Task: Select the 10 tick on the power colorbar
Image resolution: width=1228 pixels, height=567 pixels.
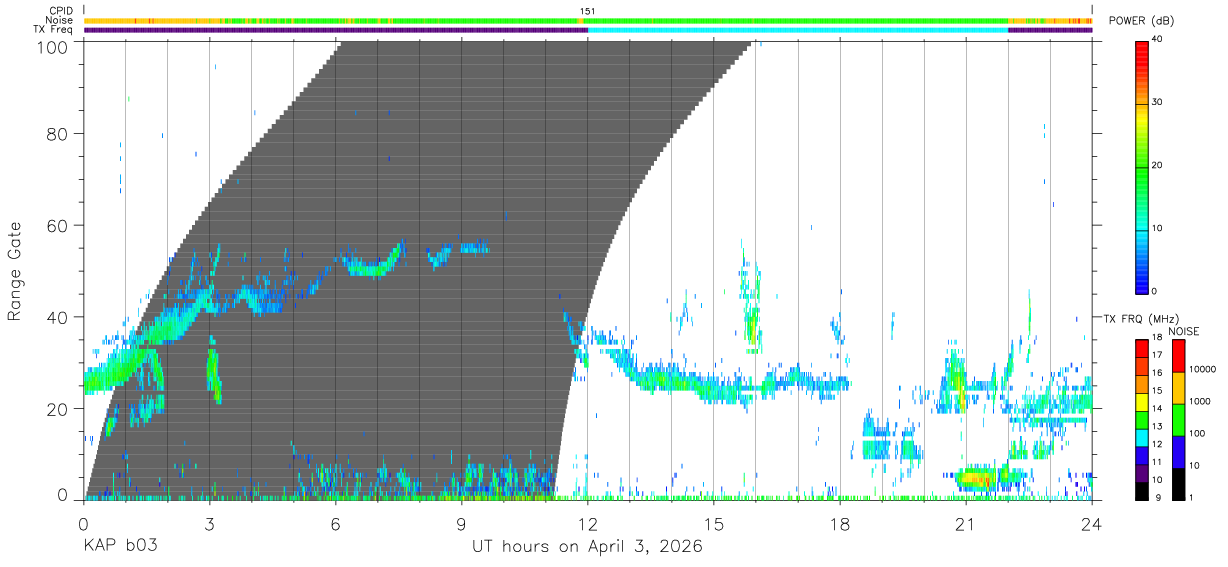Action: (1158, 229)
